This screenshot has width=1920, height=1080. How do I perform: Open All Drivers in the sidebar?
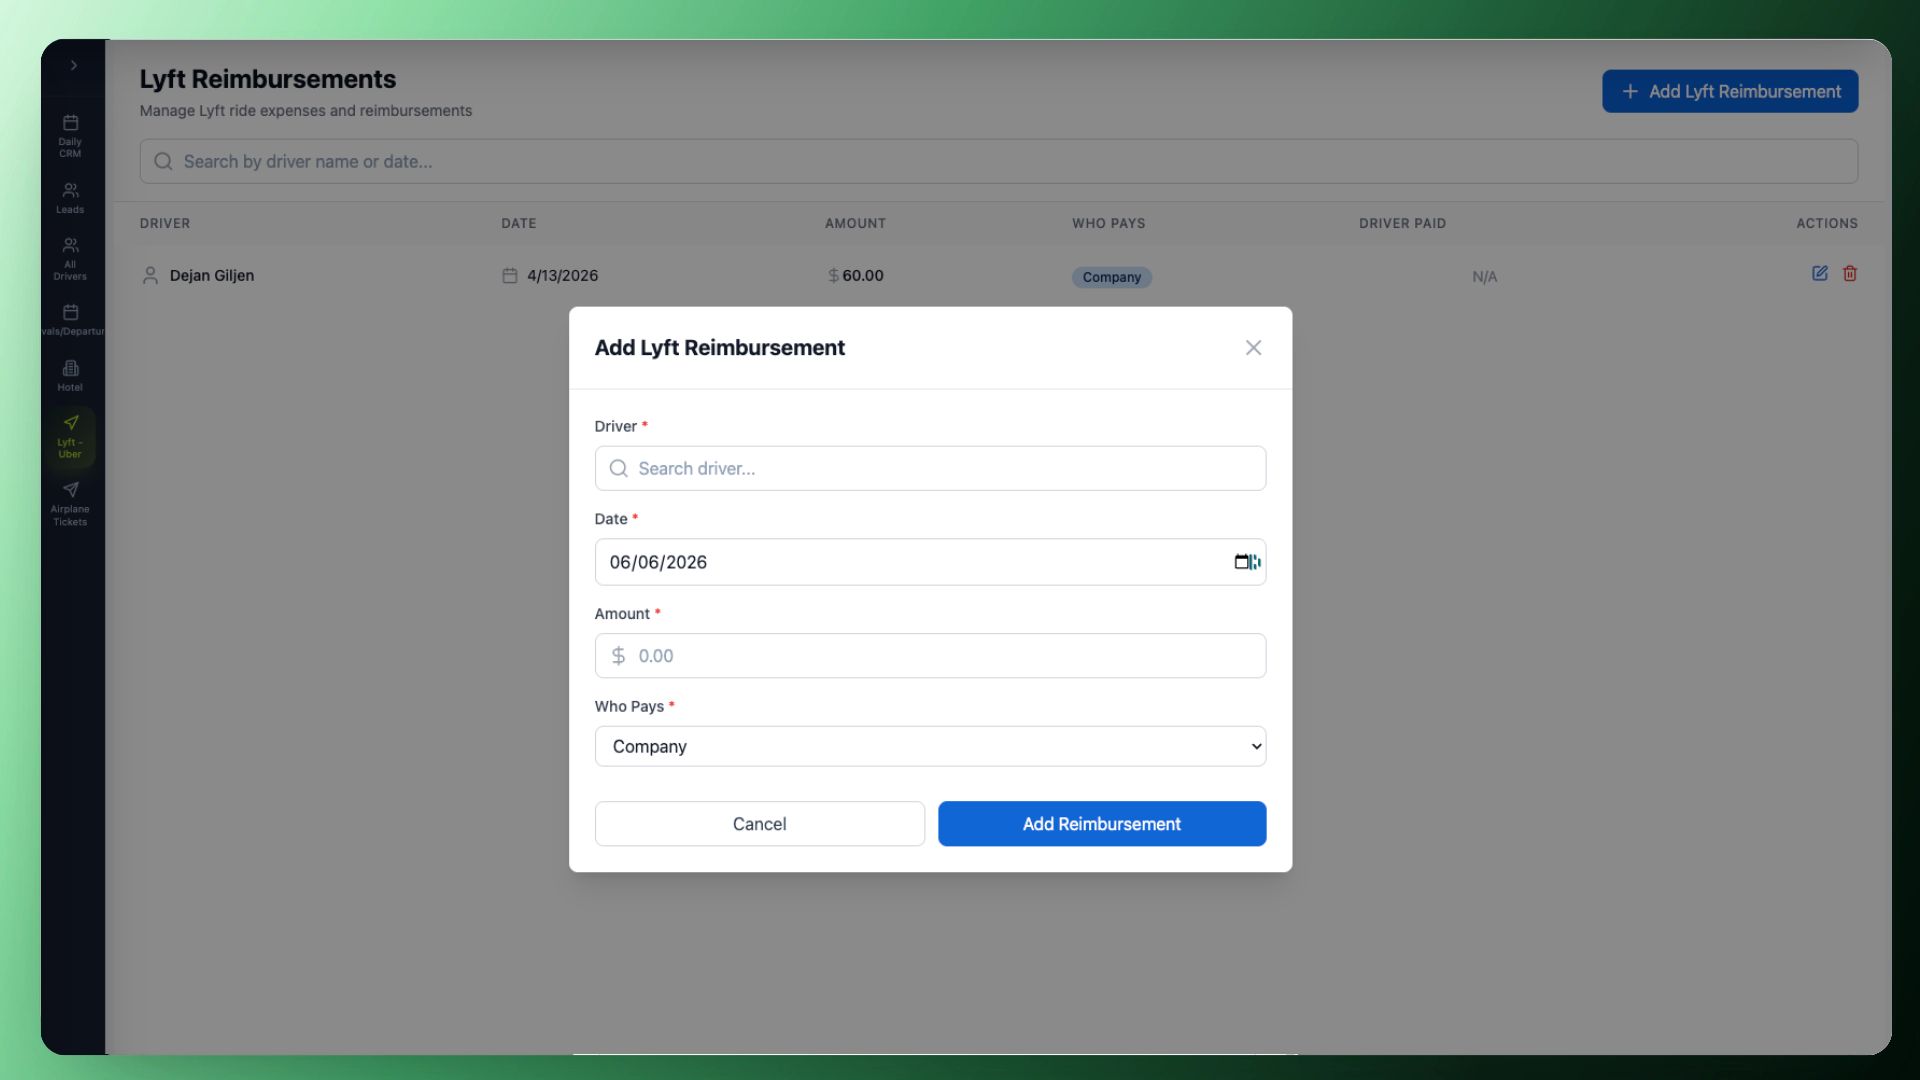(70, 259)
